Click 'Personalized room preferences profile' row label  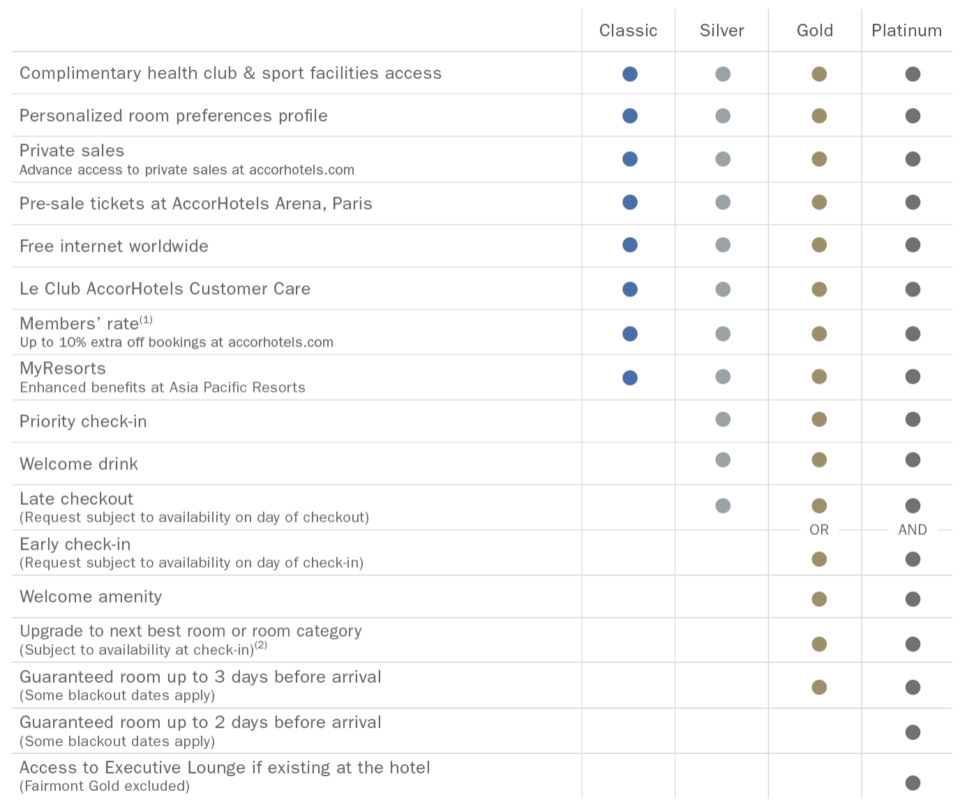click(173, 116)
